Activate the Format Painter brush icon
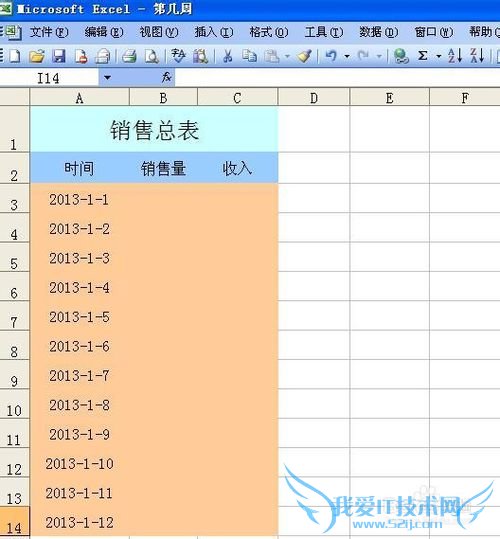500x539 pixels. click(x=304, y=56)
